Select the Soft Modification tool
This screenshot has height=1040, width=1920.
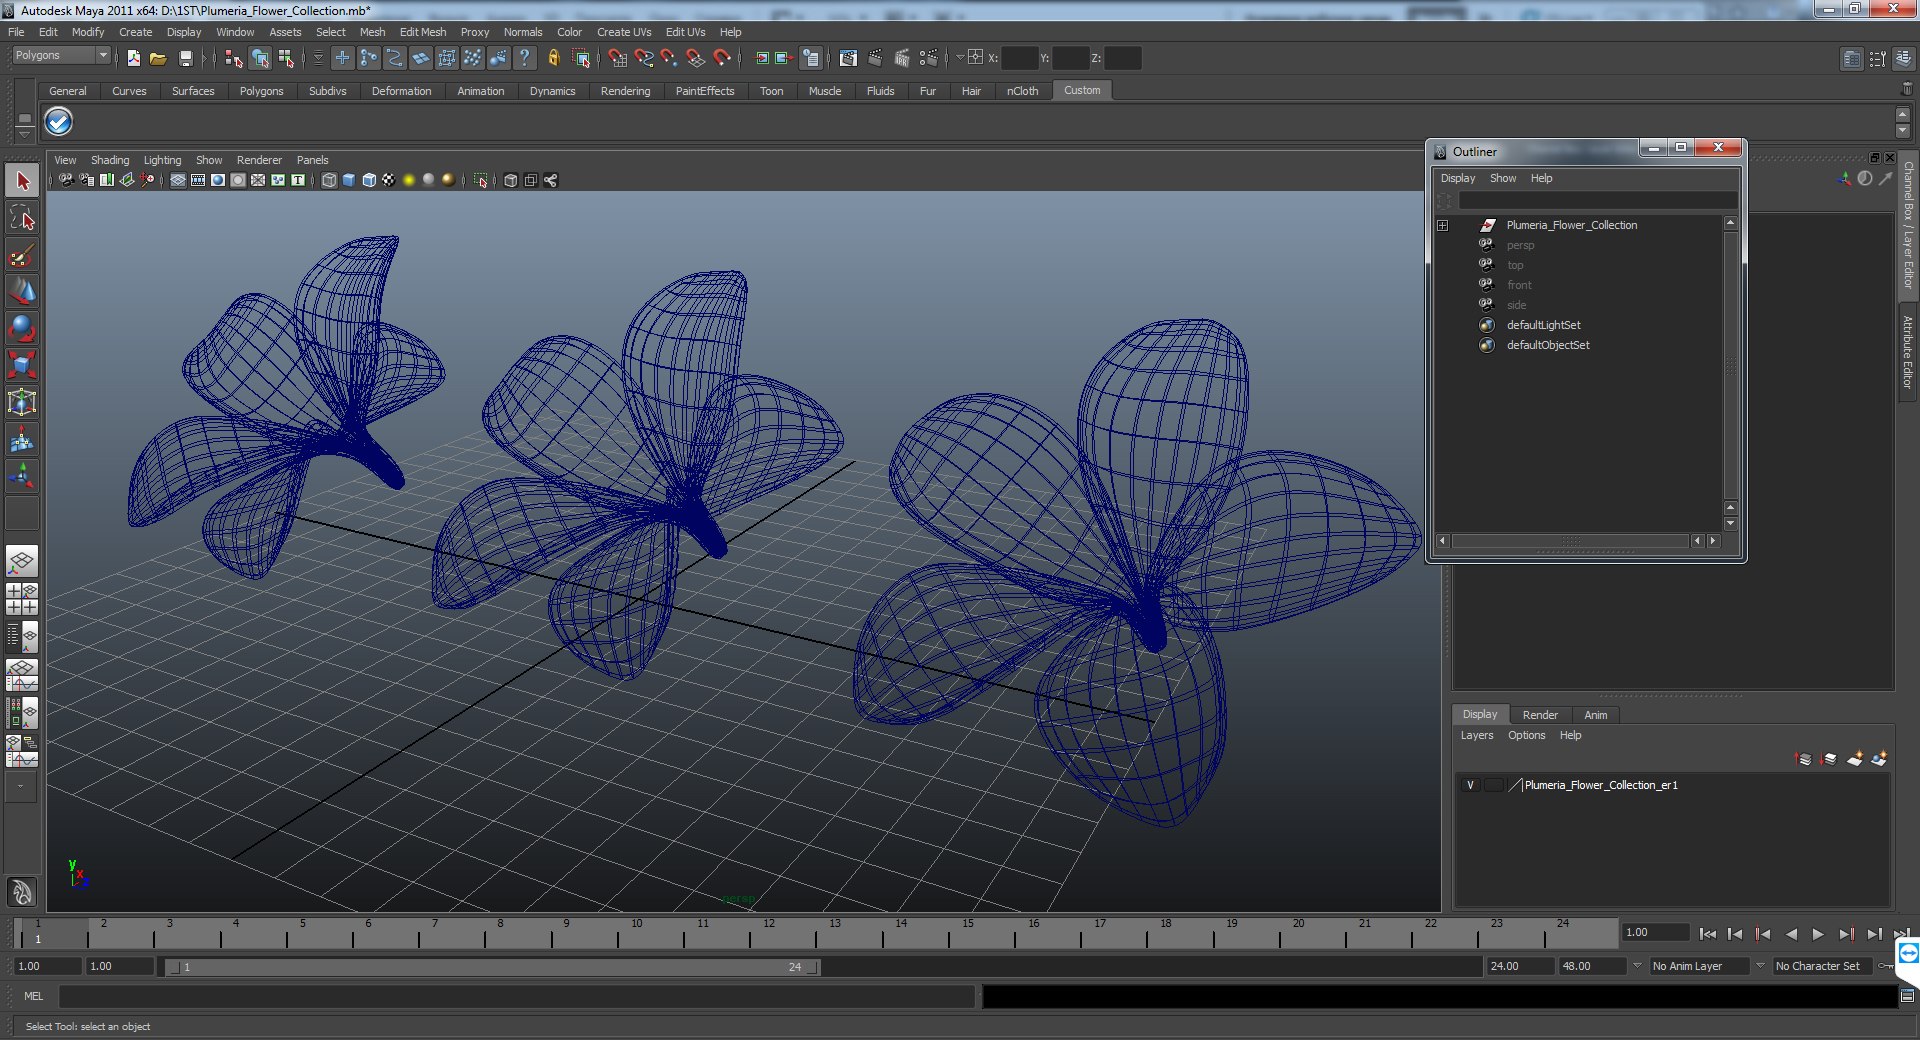(x=22, y=439)
